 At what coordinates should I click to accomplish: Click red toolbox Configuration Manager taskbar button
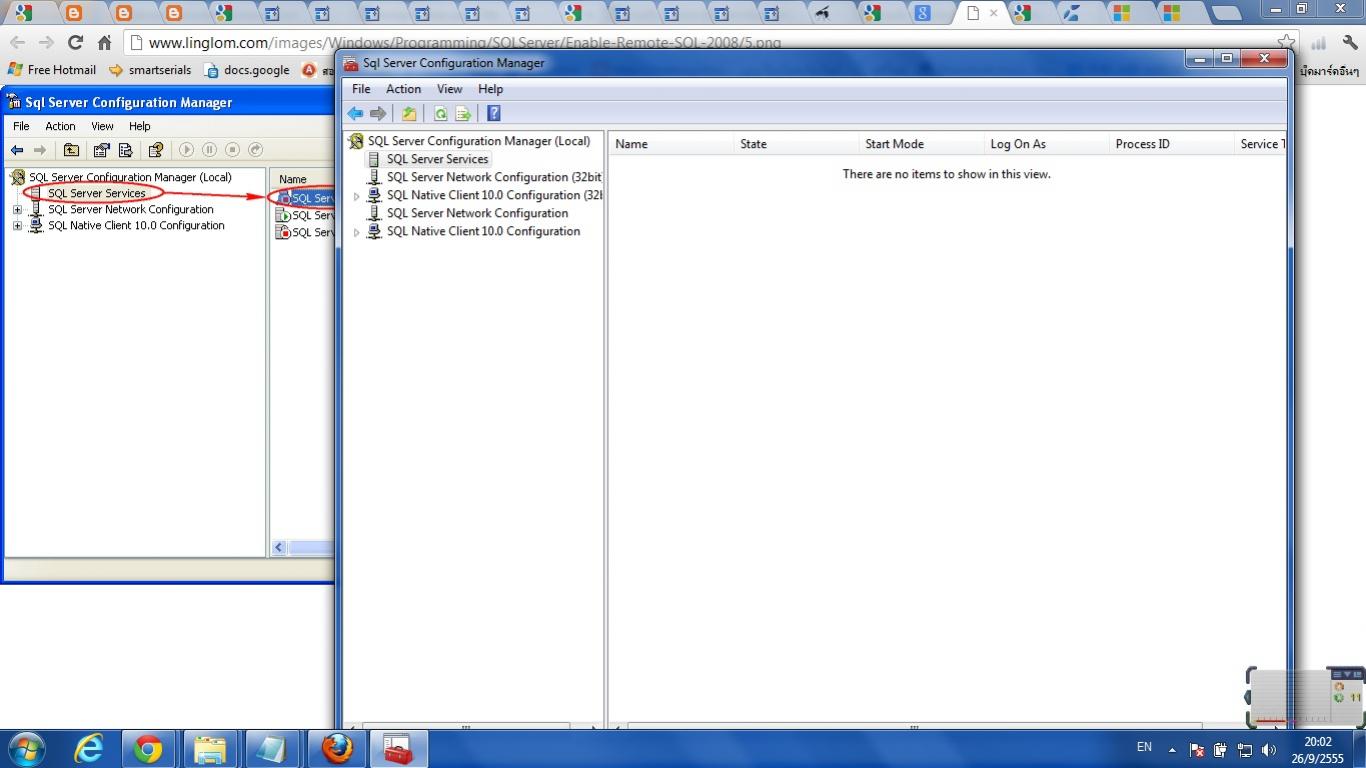point(399,748)
